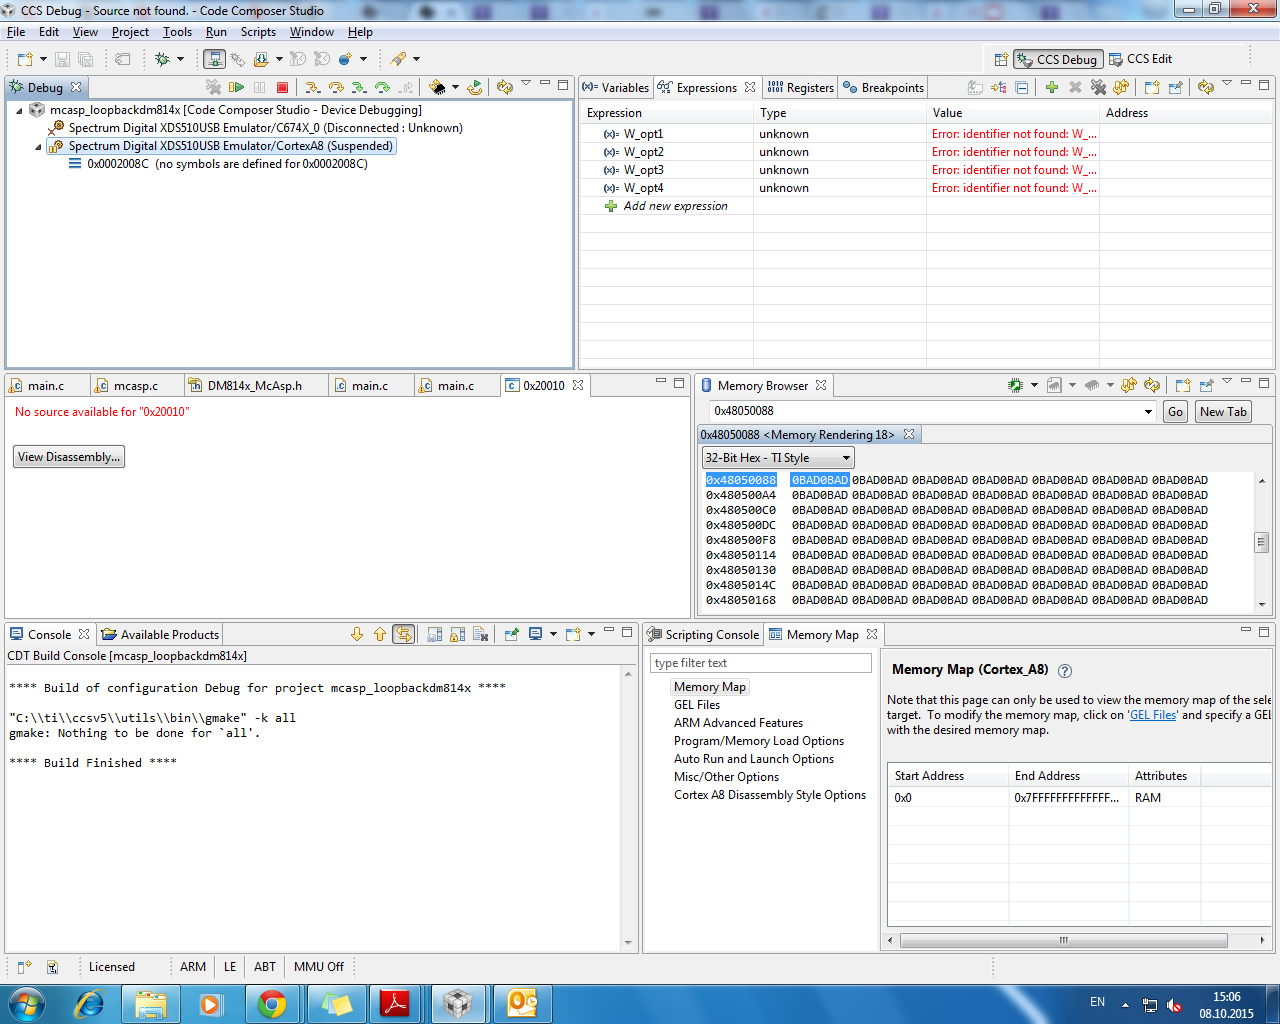Click the Load Program toolbar icon
1280x1024 pixels.
pyautogui.click(x=261, y=60)
